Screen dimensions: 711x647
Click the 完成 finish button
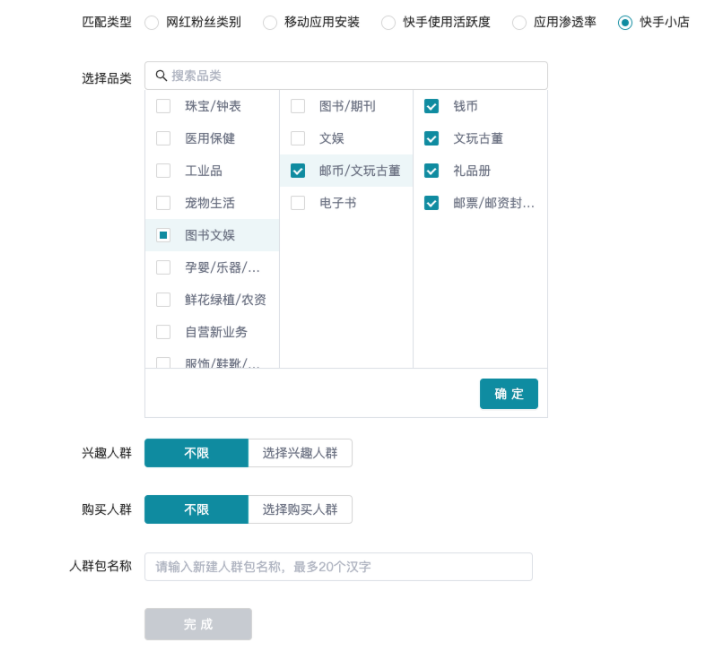pos(198,624)
